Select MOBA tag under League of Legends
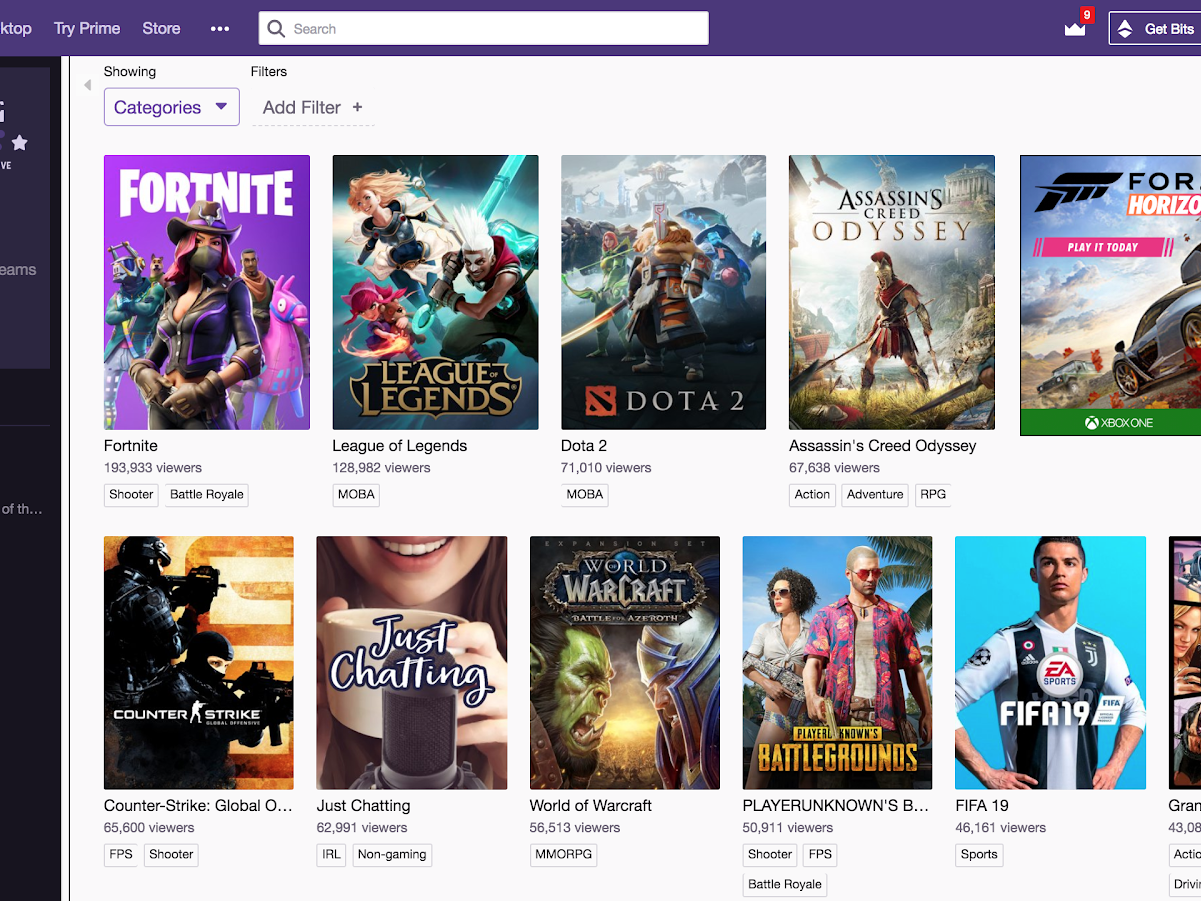The height and width of the screenshot is (901, 1201). (356, 494)
